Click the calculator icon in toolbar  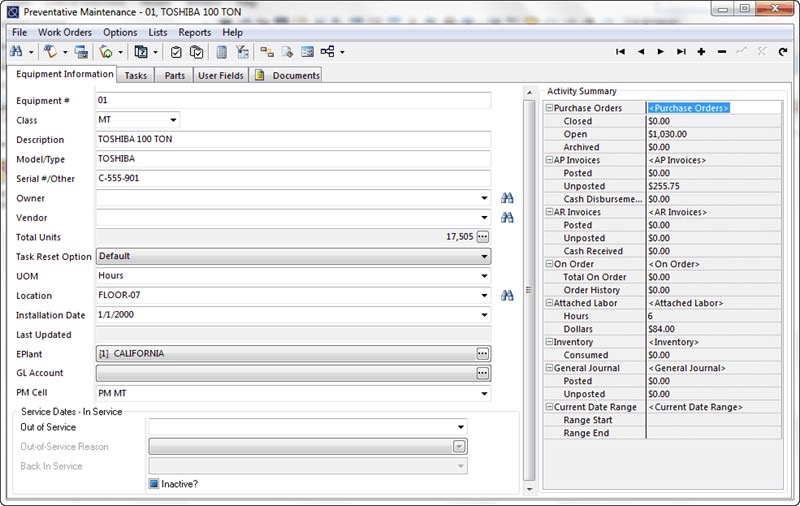222,52
